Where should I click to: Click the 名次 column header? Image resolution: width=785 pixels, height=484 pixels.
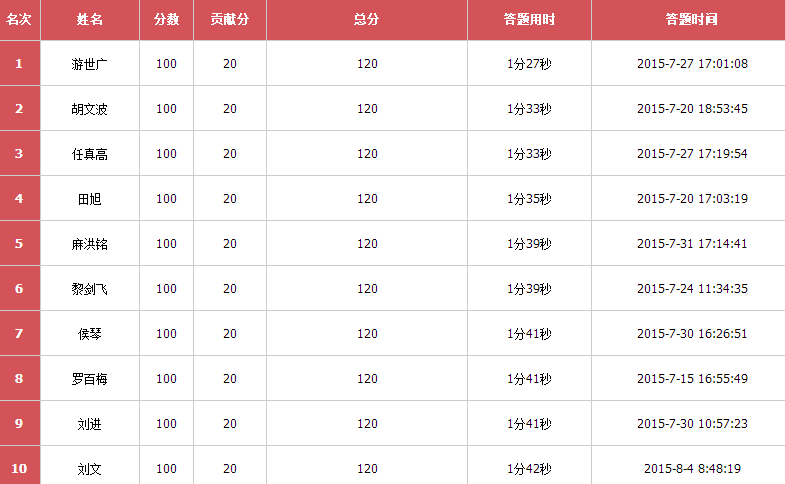click(x=19, y=20)
